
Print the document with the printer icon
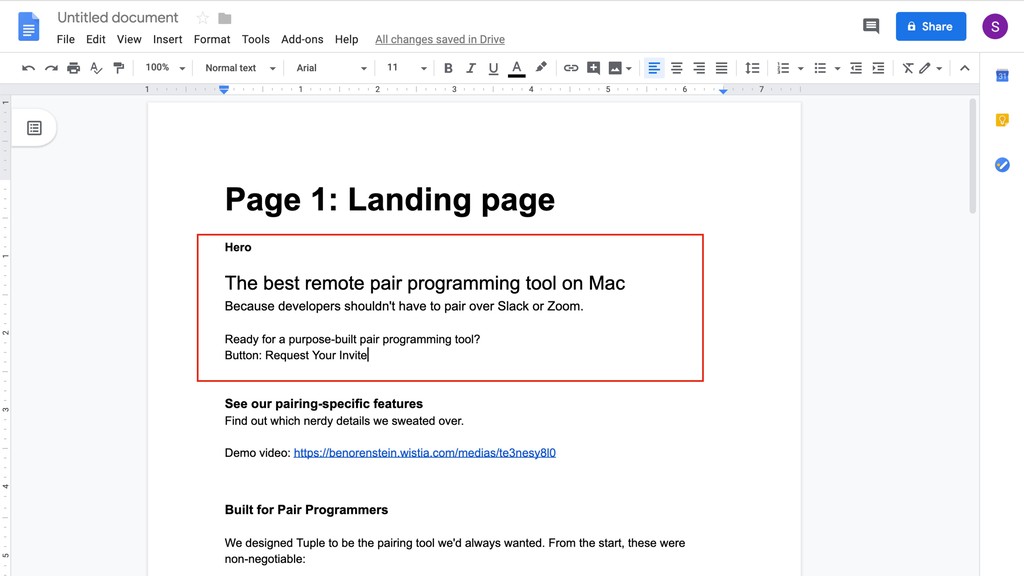(73, 68)
